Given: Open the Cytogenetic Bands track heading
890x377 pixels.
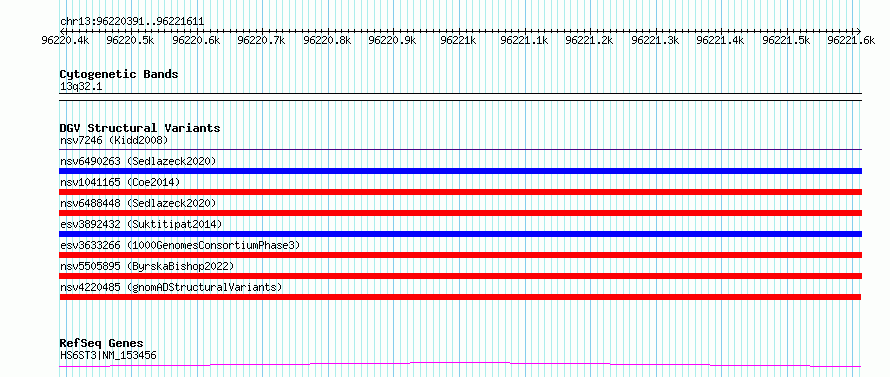Looking at the screenshot, I should 119,74.
